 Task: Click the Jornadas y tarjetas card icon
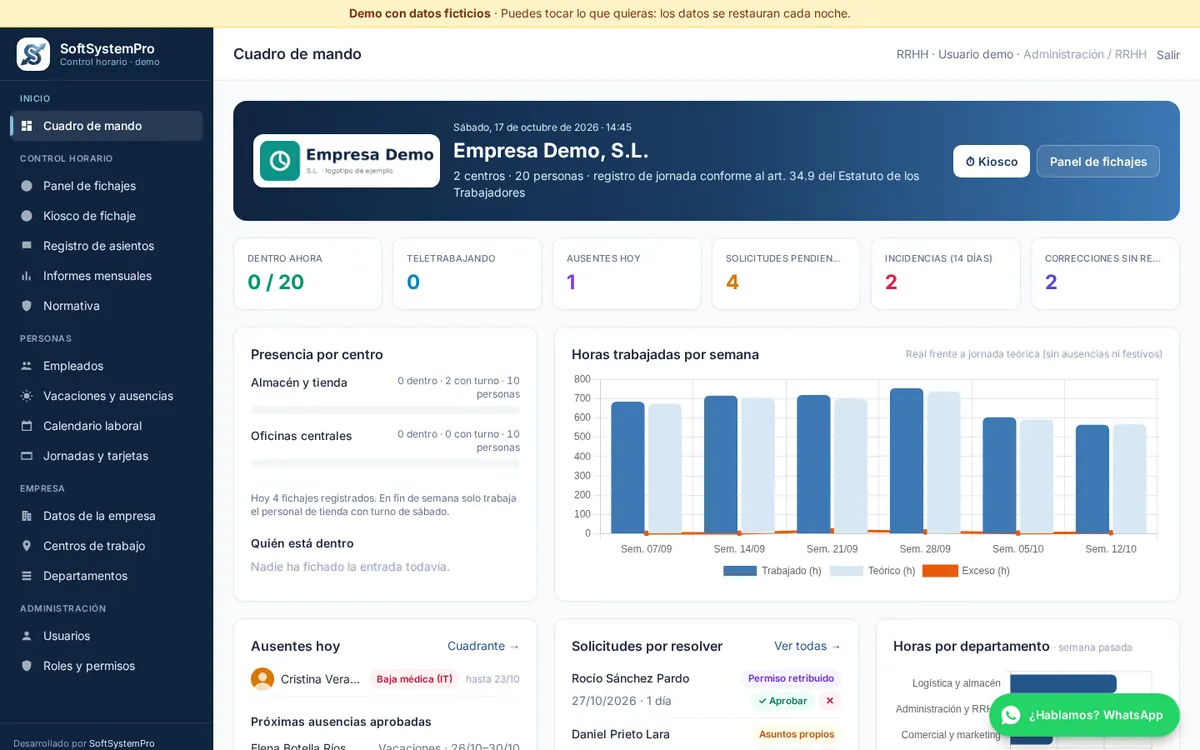27,456
